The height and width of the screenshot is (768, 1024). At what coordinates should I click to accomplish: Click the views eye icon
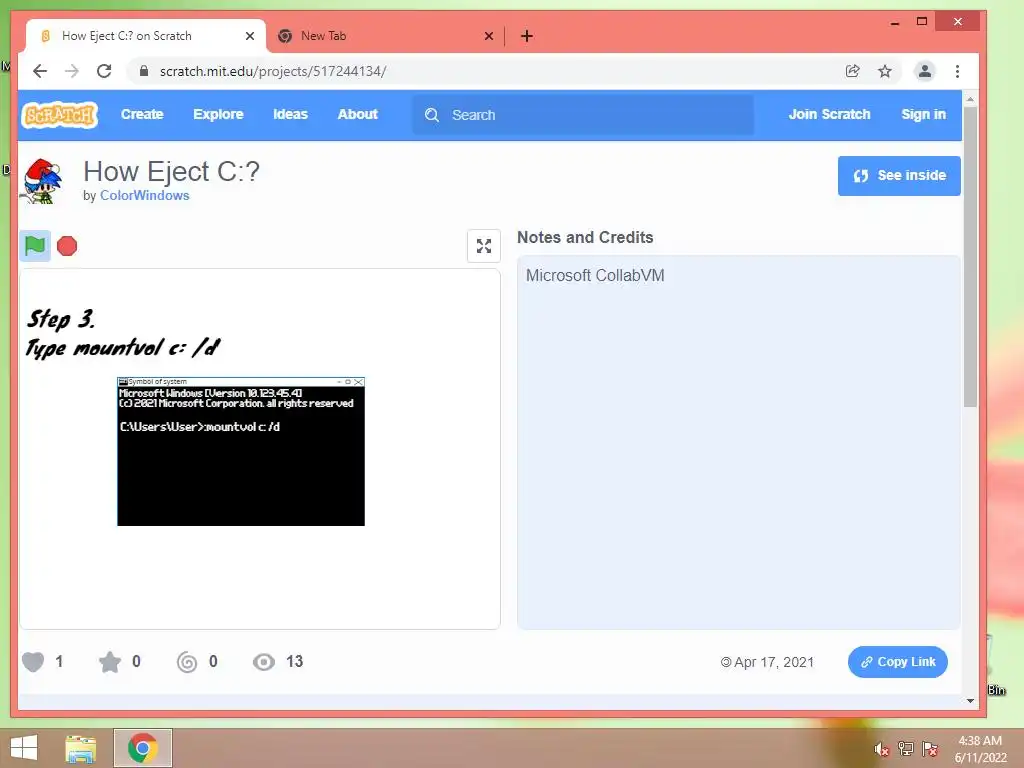(264, 662)
